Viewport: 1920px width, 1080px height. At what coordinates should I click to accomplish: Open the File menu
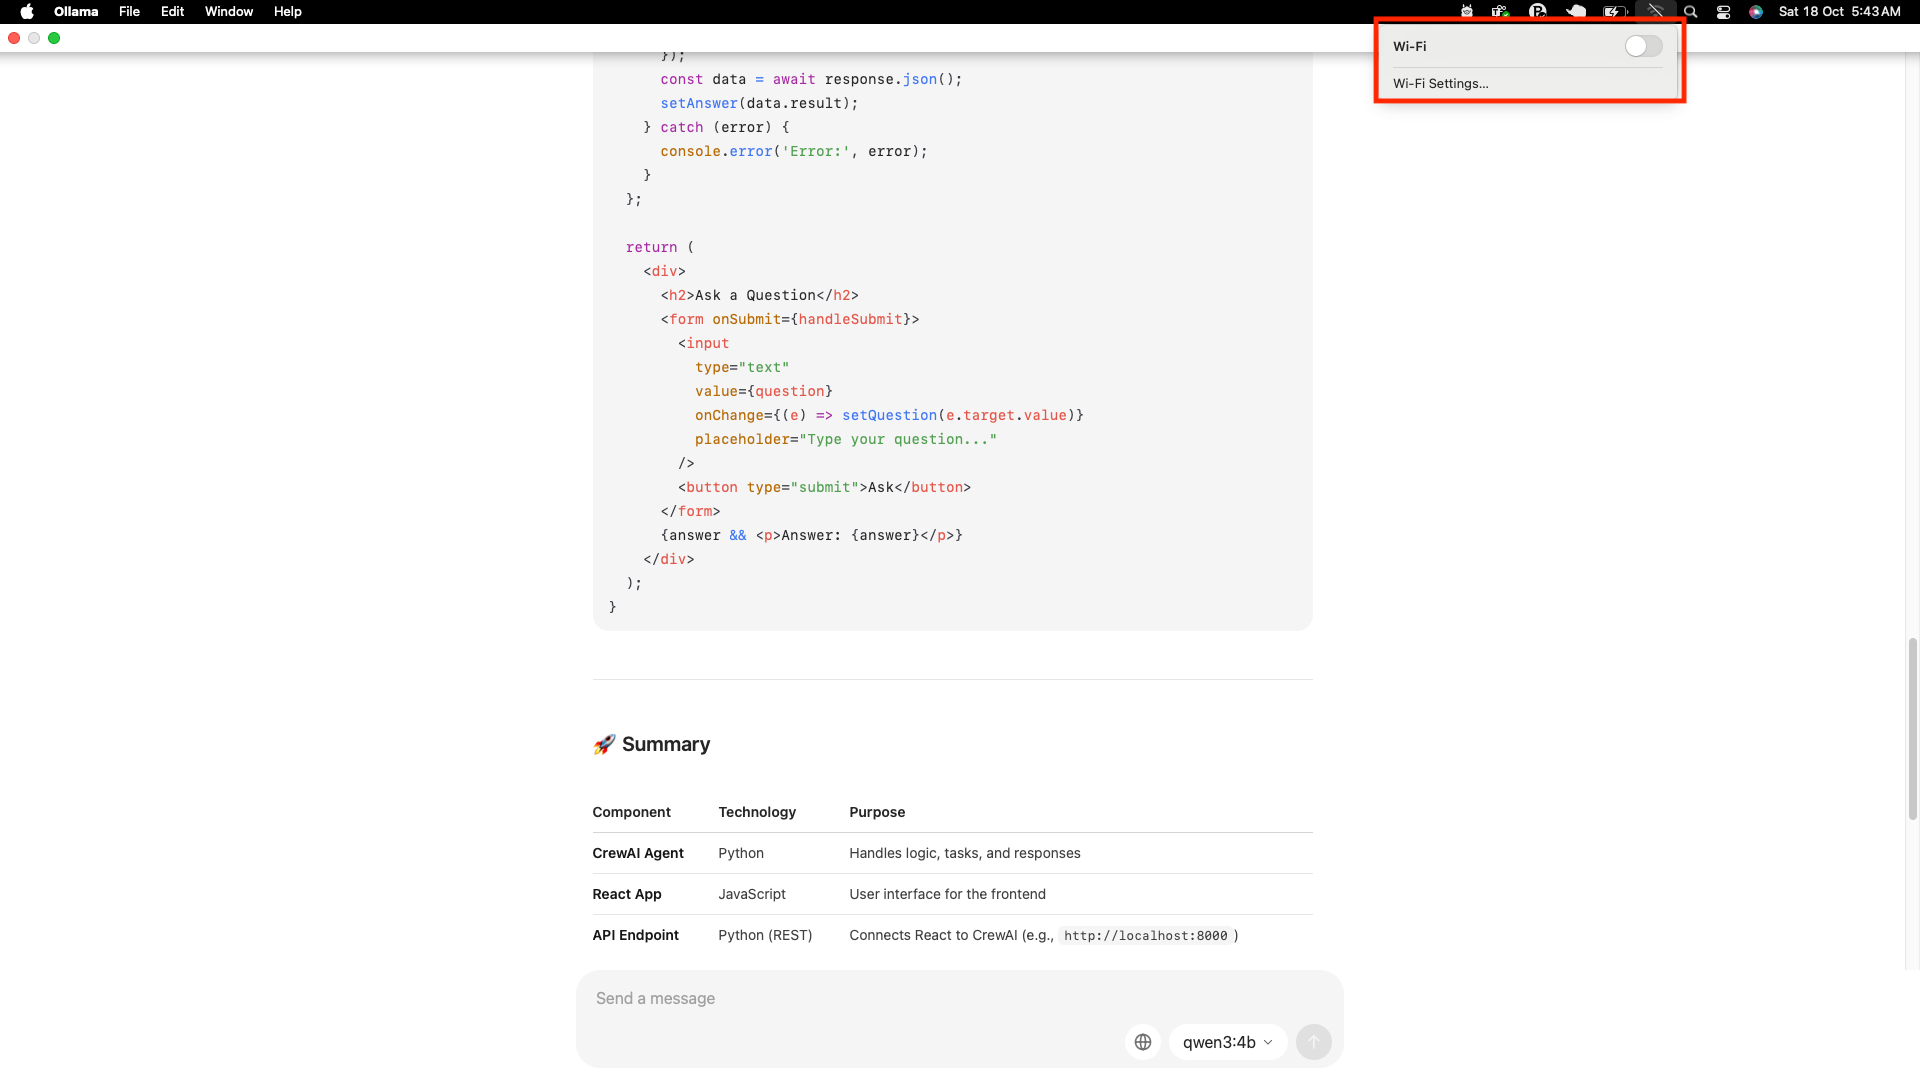point(129,12)
